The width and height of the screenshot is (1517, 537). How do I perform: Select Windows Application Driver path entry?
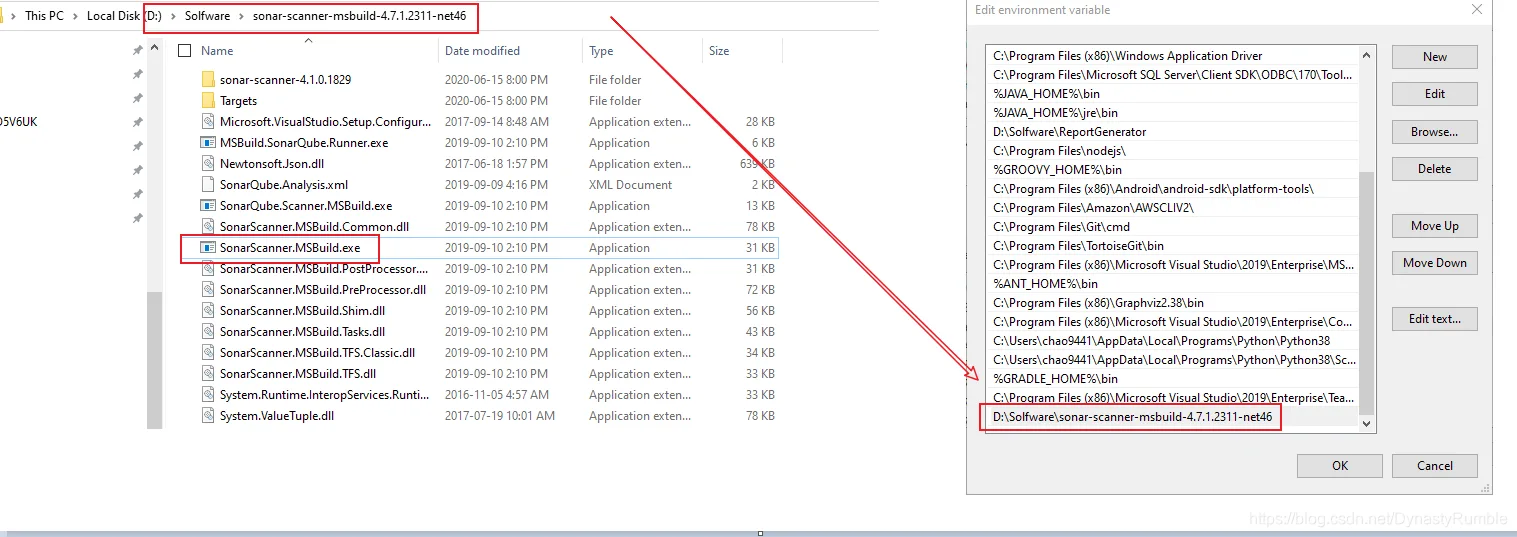coord(1171,56)
